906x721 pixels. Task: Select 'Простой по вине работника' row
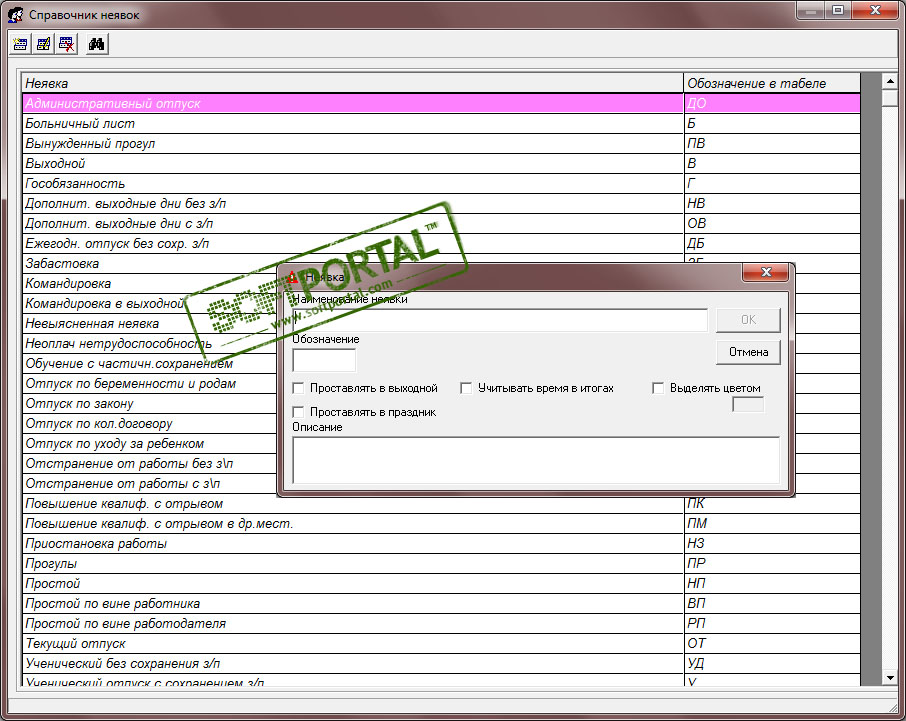pos(441,604)
